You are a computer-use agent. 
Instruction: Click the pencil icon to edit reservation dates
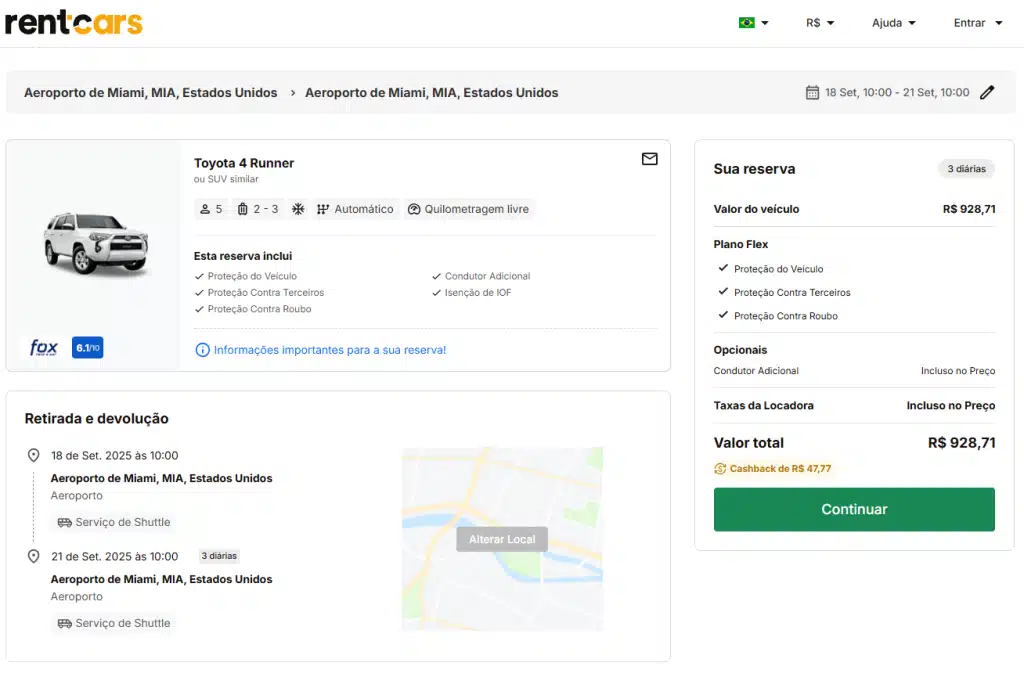(x=987, y=92)
